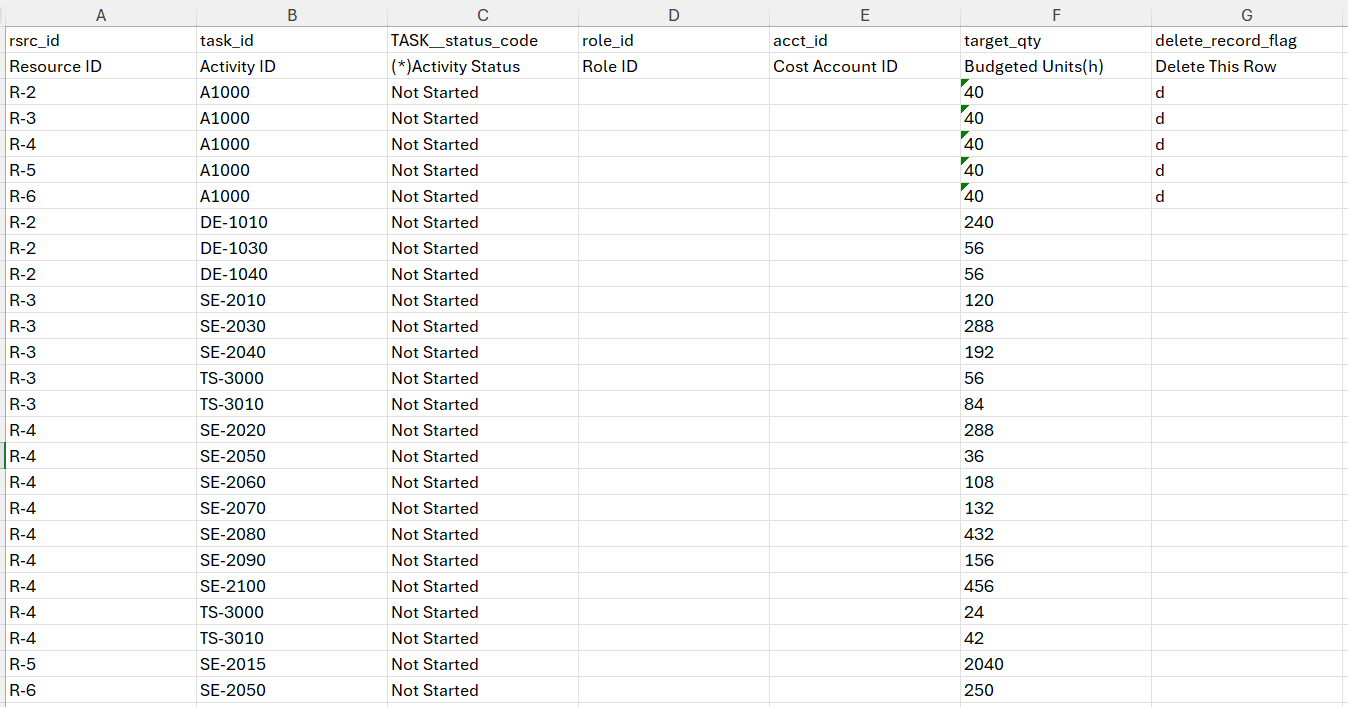Viewport: 1348px width, 707px height.
Task: Select column F by its header letter
Action: click(x=1056, y=15)
